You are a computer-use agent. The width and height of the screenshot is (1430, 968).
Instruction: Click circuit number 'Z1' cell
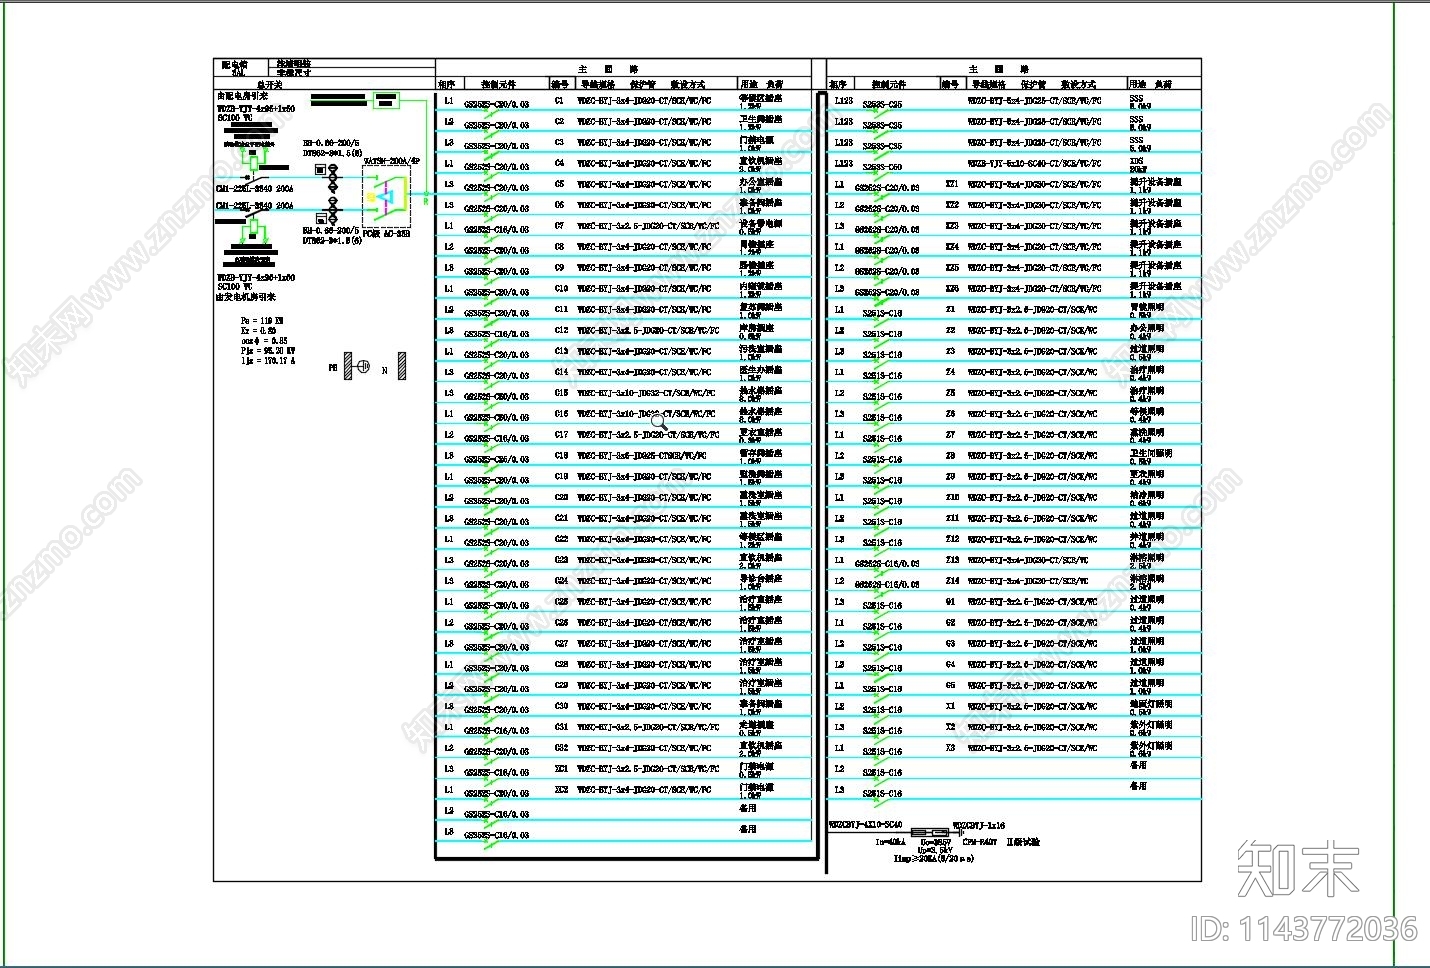click(x=951, y=310)
